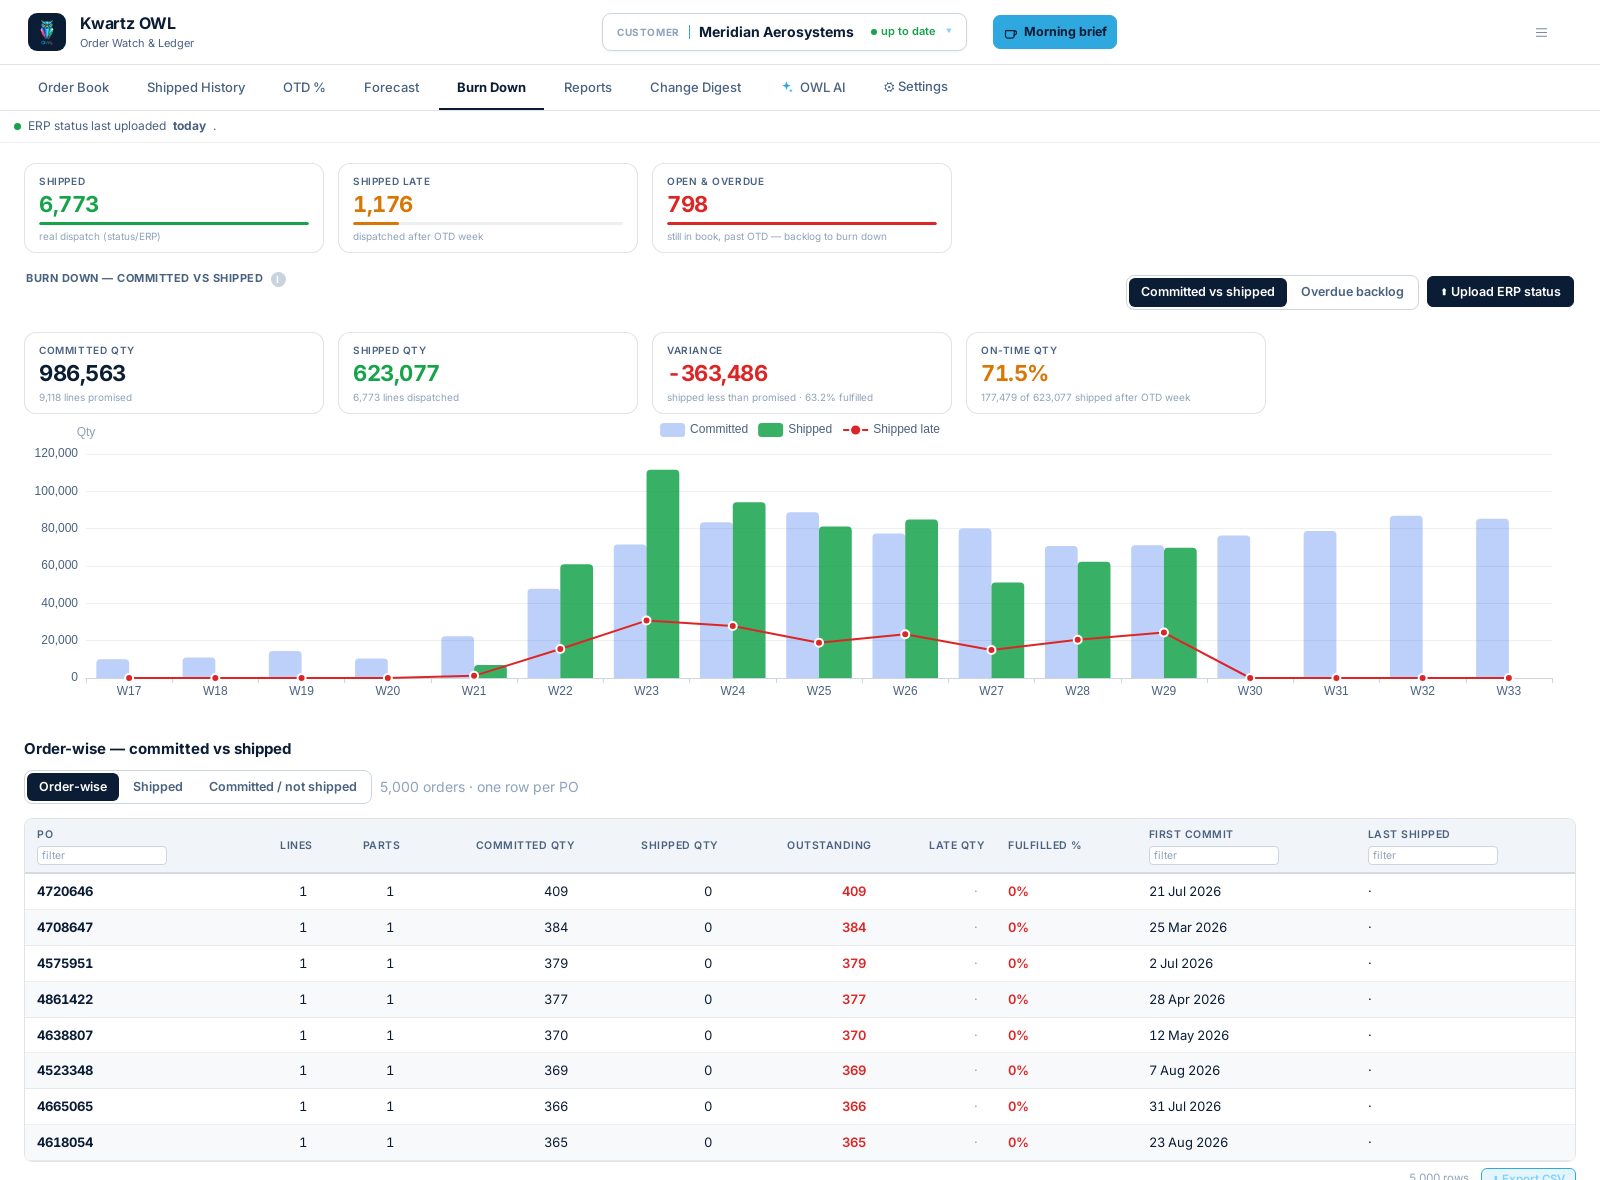Click the Kwartz OWL logo icon
Screen dimensions: 1600x1180
(47, 32)
